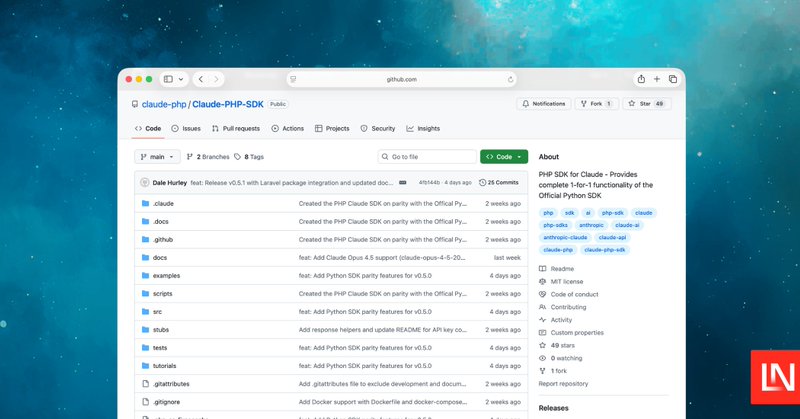
Task: Open the green Code dropdown button
Action: [x=504, y=157]
